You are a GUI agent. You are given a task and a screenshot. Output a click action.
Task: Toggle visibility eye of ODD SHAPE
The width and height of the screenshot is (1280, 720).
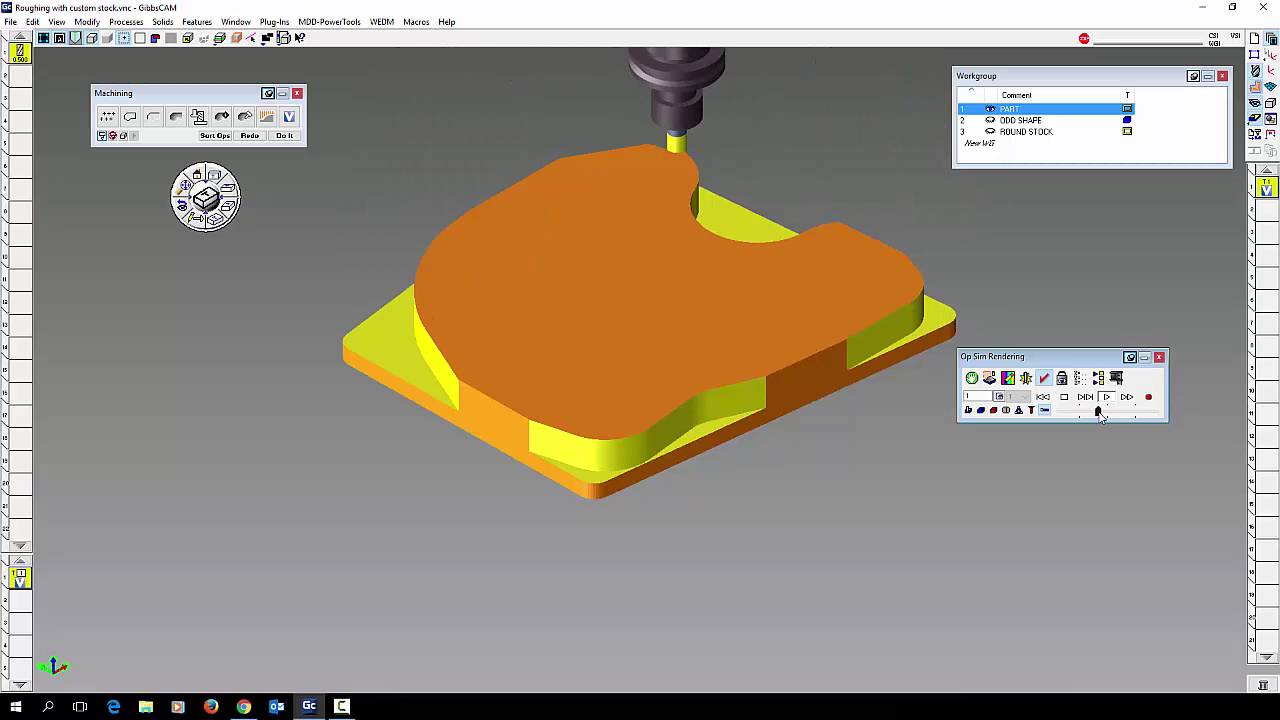(990, 120)
